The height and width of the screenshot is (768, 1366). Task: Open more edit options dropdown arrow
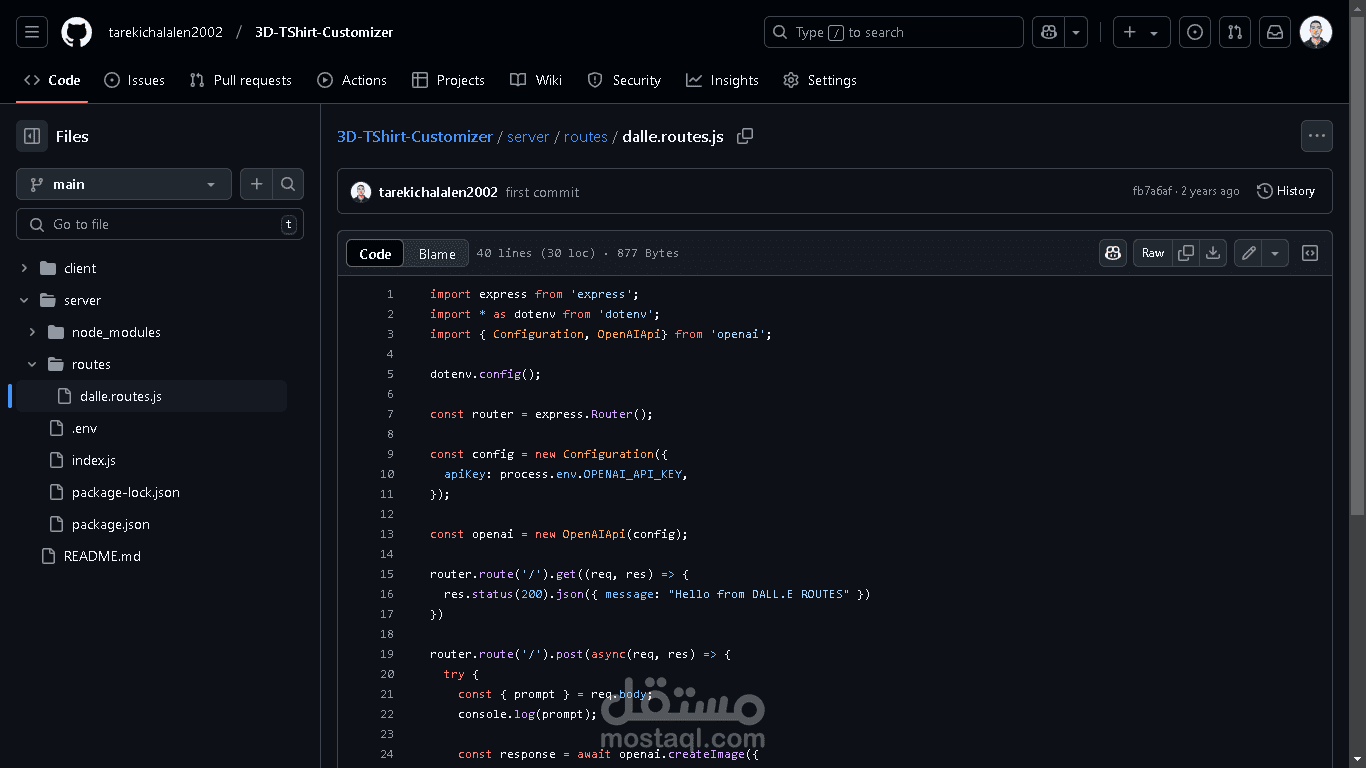[x=1275, y=253]
